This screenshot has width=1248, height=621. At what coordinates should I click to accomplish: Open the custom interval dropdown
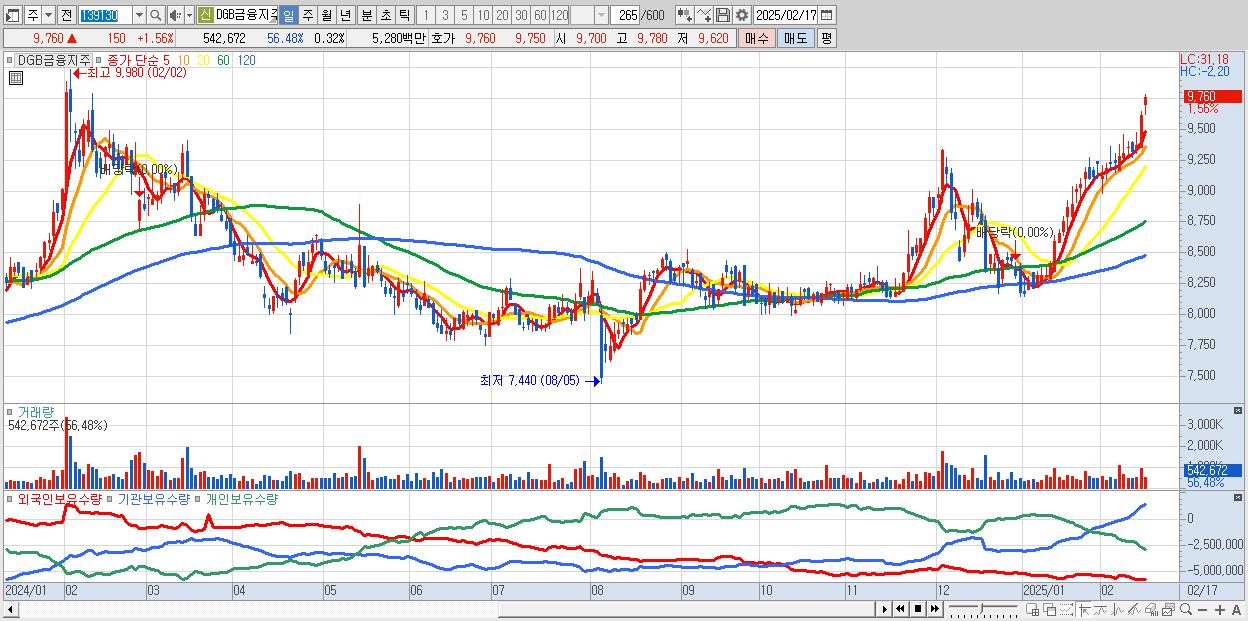[601, 15]
